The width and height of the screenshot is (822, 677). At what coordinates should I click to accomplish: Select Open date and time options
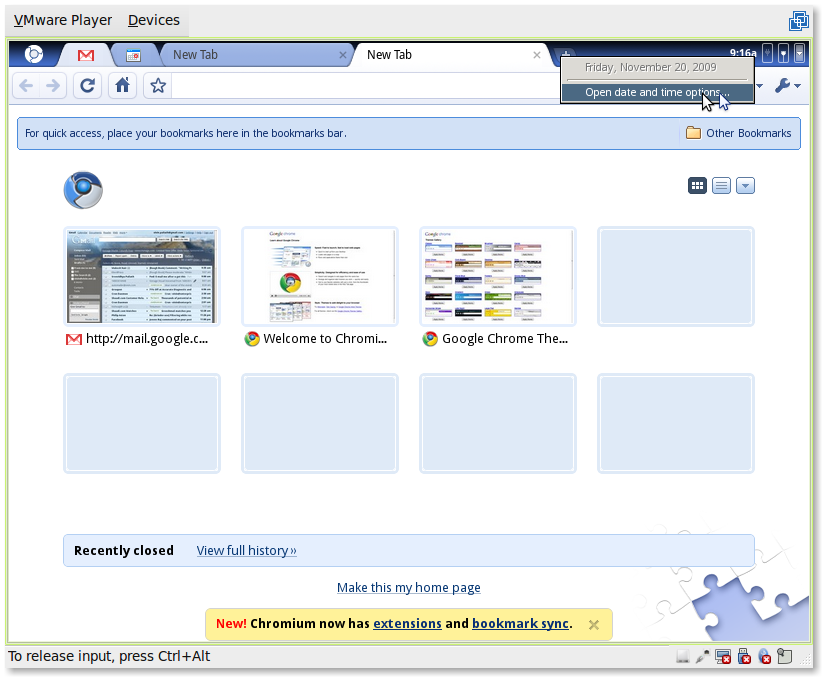[656, 93]
